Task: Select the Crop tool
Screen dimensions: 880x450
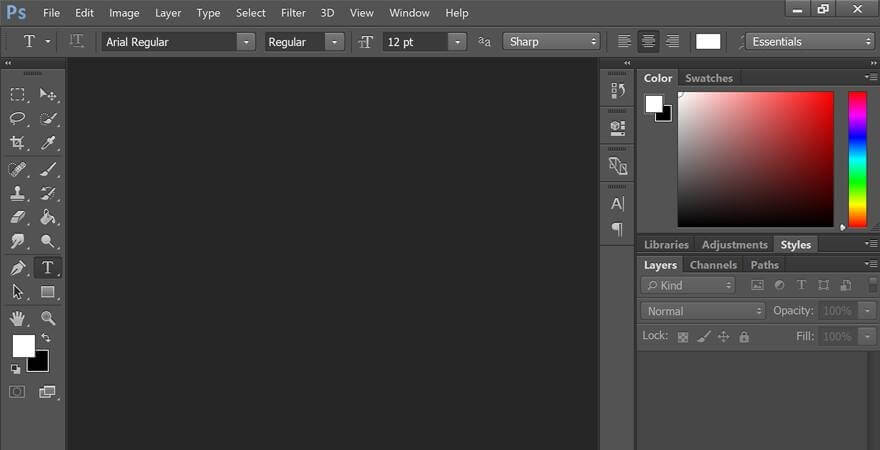Action: pyautogui.click(x=18, y=143)
